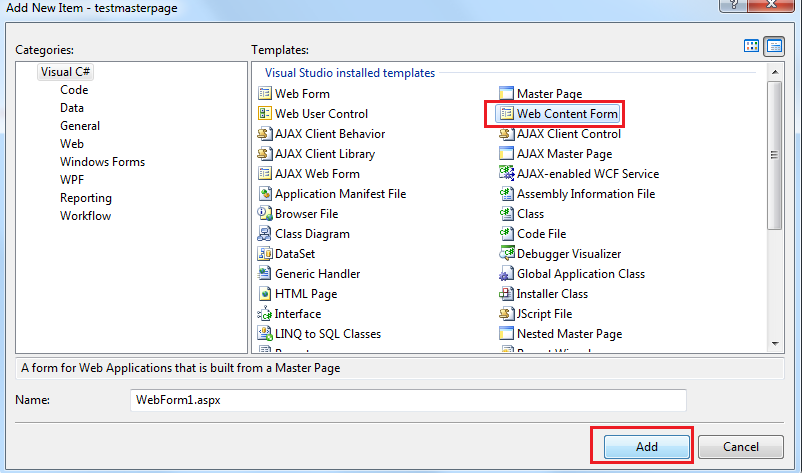The image size is (805, 473).
Task: Switch templates to small icons list view
Action: point(774,46)
